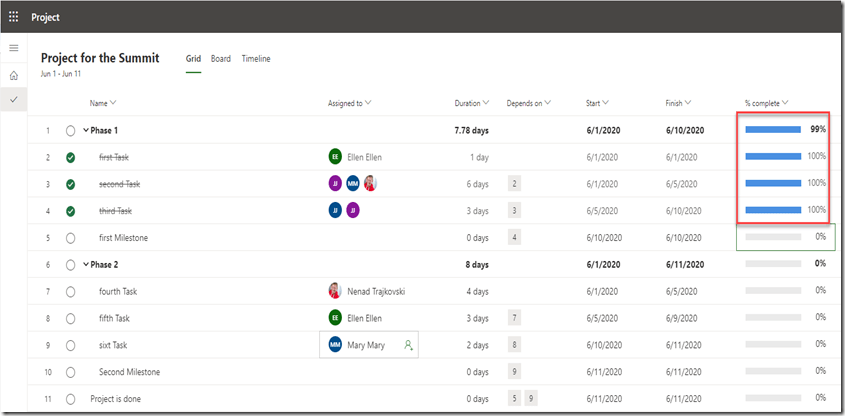Screen dimensions: 845x416
Task: Open the checkmark projects sidebar icon
Action: (x=14, y=100)
